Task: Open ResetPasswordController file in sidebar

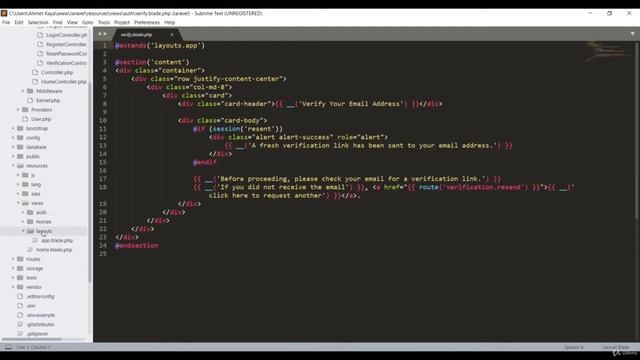Action: [67, 54]
